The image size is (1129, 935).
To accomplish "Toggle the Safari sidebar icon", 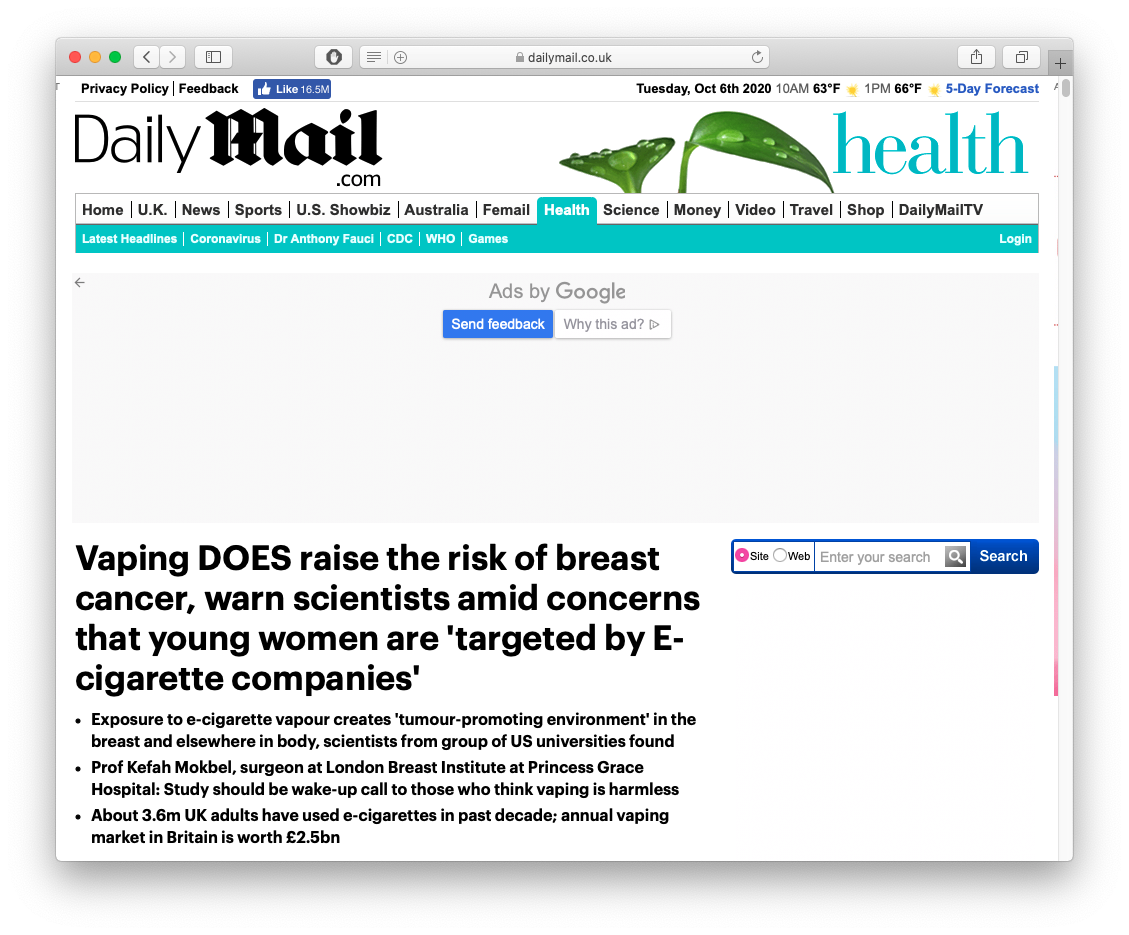I will point(213,57).
